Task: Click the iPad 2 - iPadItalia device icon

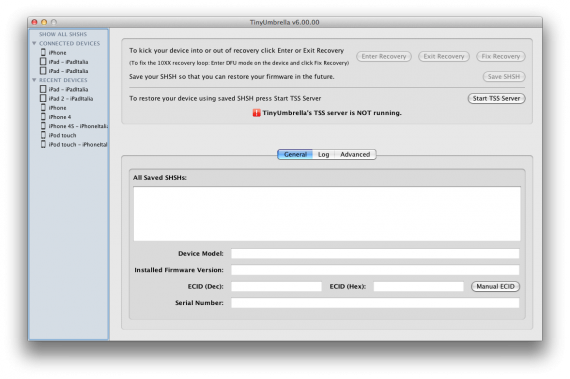Action: pyautogui.click(x=43, y=98)
